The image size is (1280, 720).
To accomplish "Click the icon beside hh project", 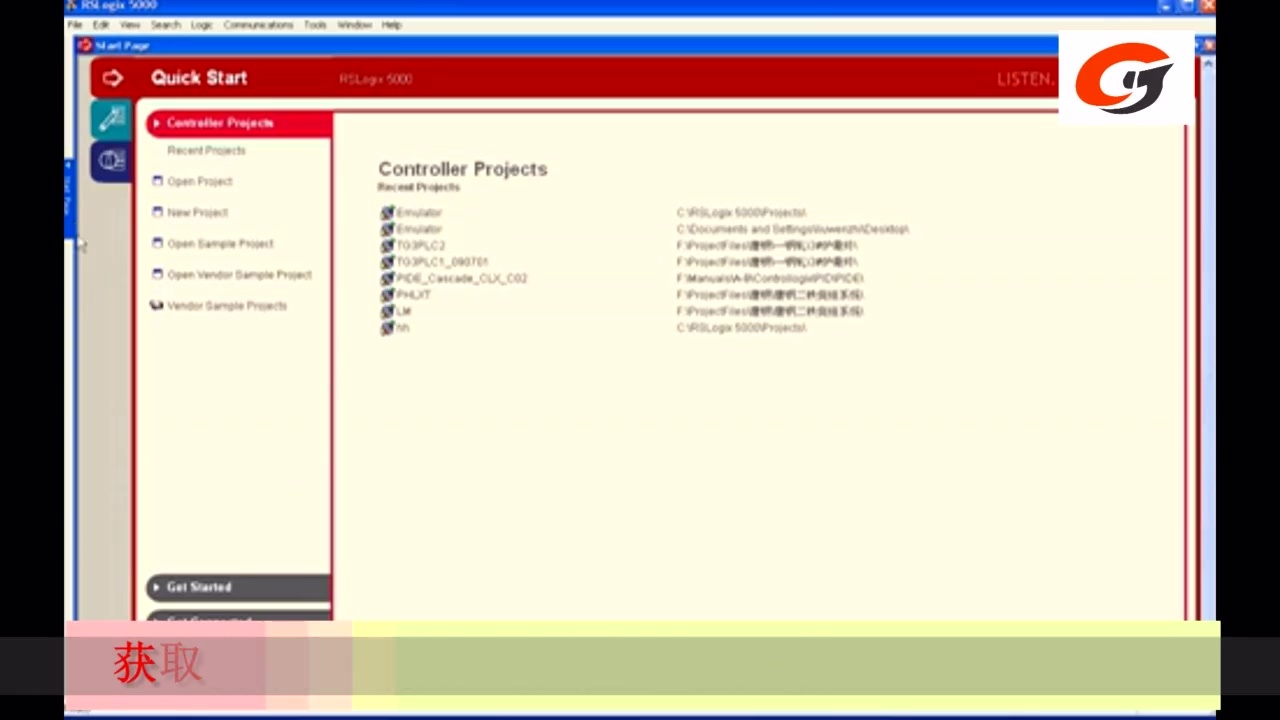I will tap(388, 328).
